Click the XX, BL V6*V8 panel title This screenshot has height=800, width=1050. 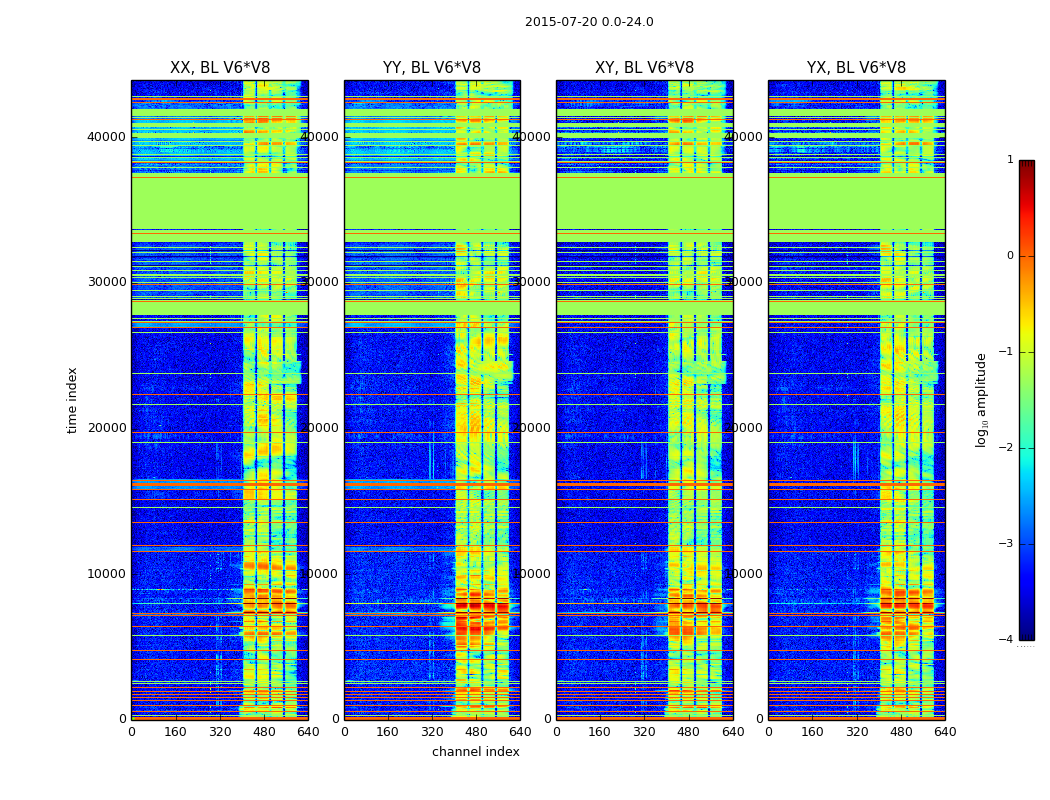(220, 68)
